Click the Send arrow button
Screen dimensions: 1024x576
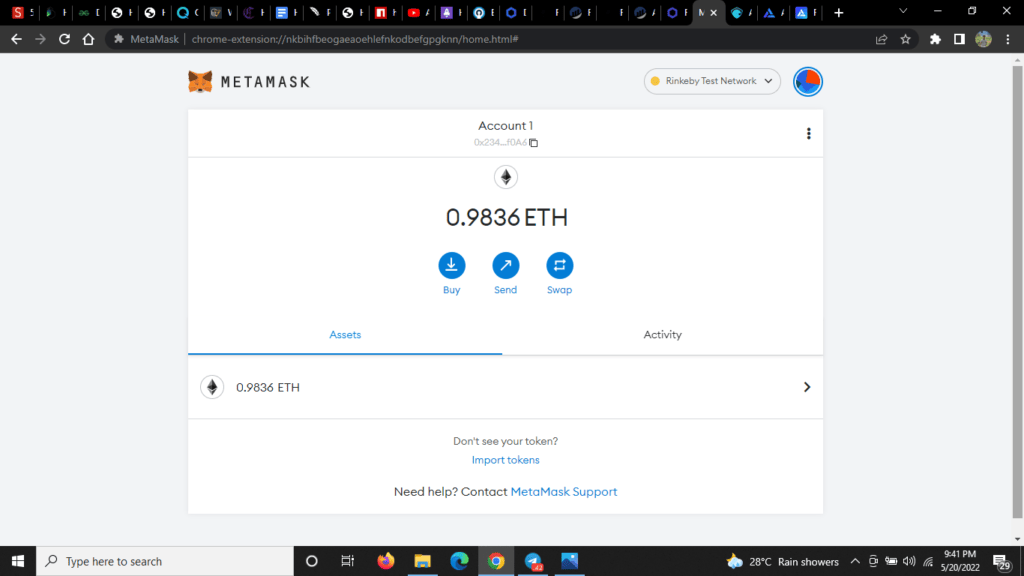[x=505, y=265]
